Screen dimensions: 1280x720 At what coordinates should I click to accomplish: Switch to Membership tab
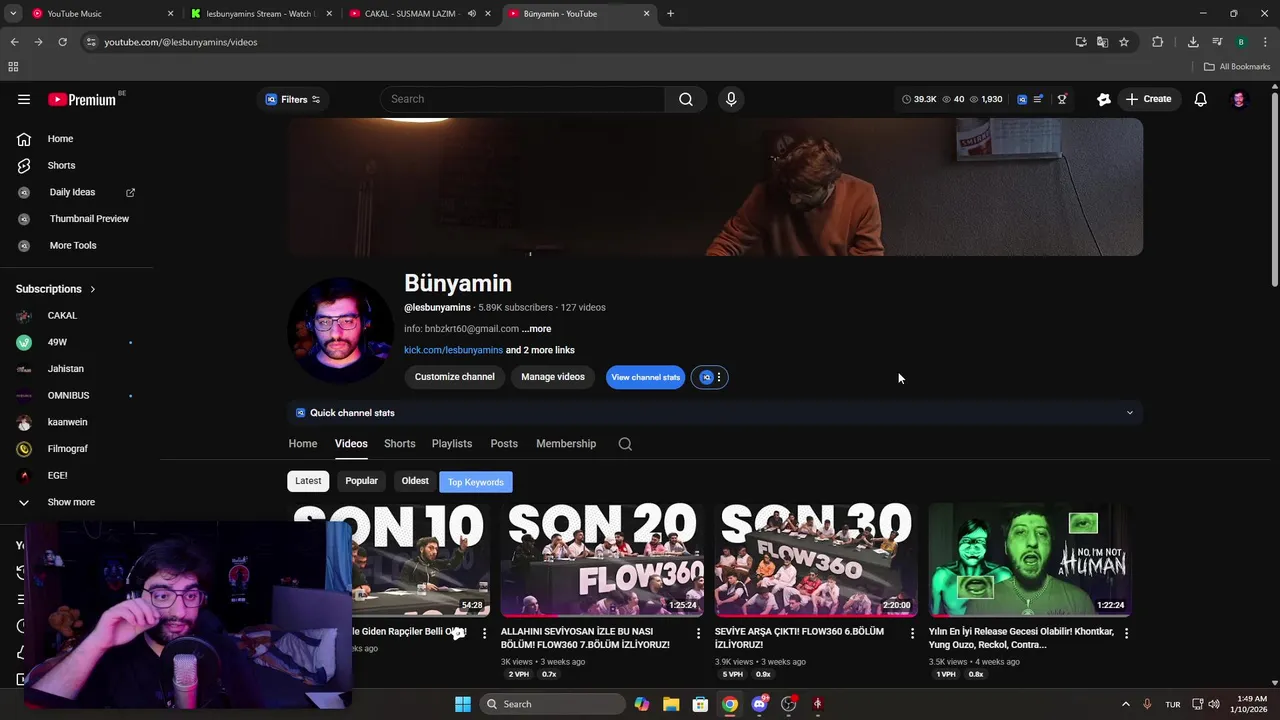coord(566,444)
